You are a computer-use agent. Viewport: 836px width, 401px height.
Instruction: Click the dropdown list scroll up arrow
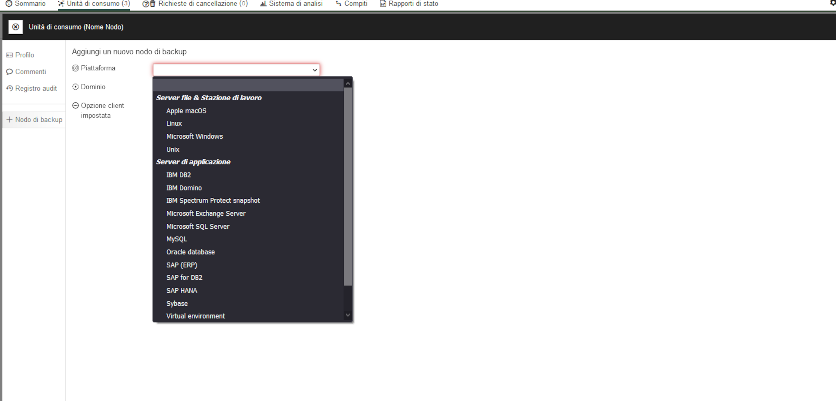click(x=348, y=83)
